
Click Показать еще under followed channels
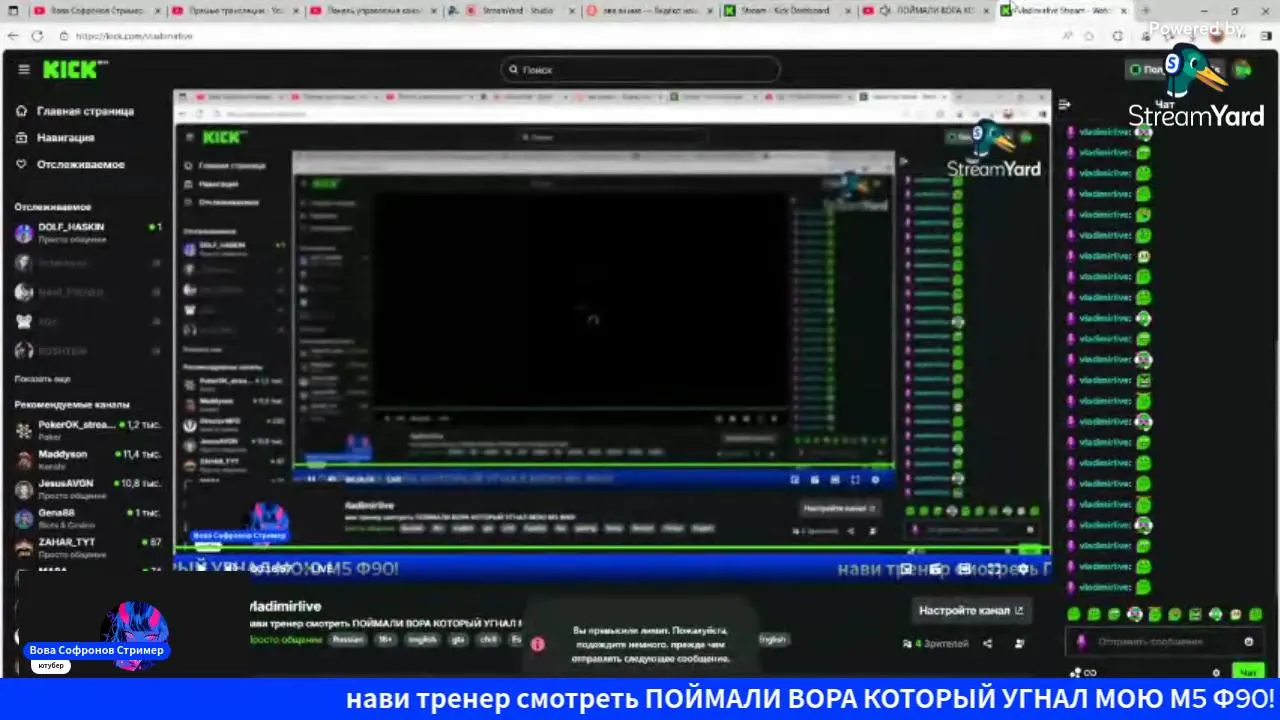click(42, 379)
